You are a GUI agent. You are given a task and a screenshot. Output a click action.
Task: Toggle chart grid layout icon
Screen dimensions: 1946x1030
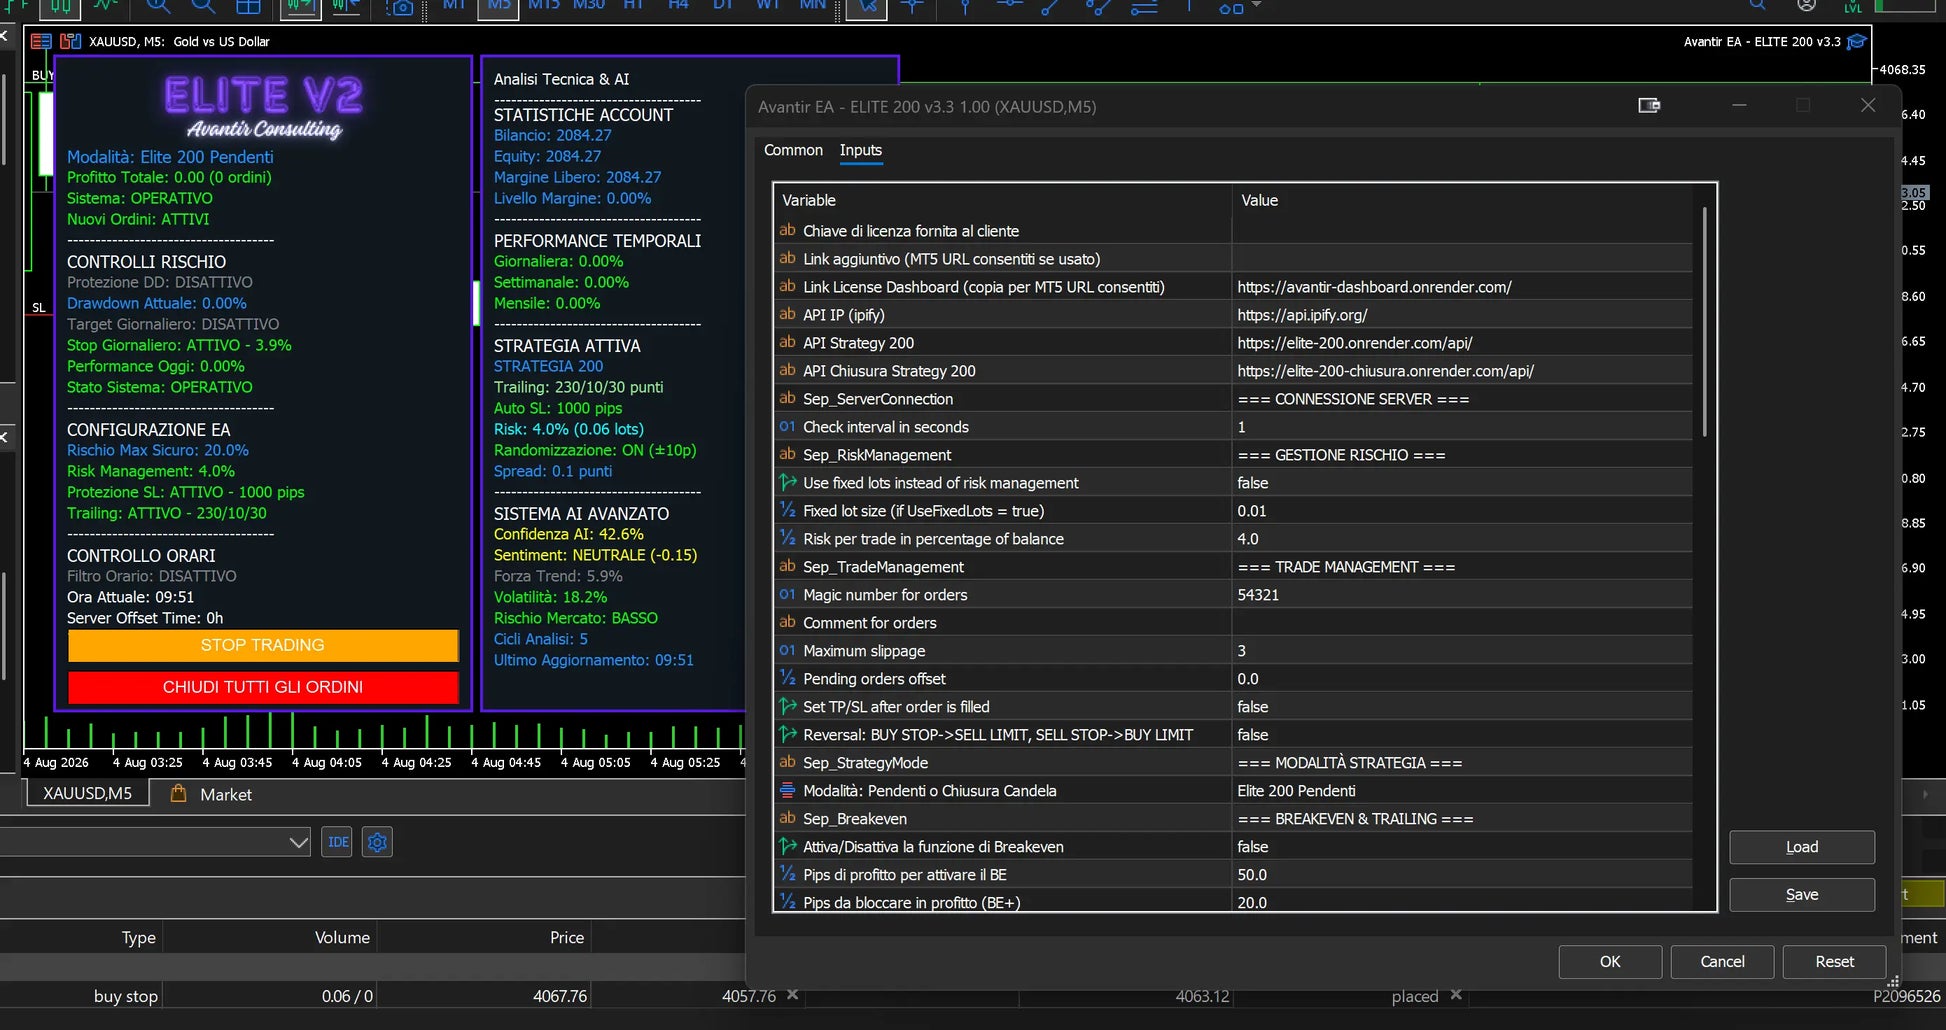coord(248,6)
